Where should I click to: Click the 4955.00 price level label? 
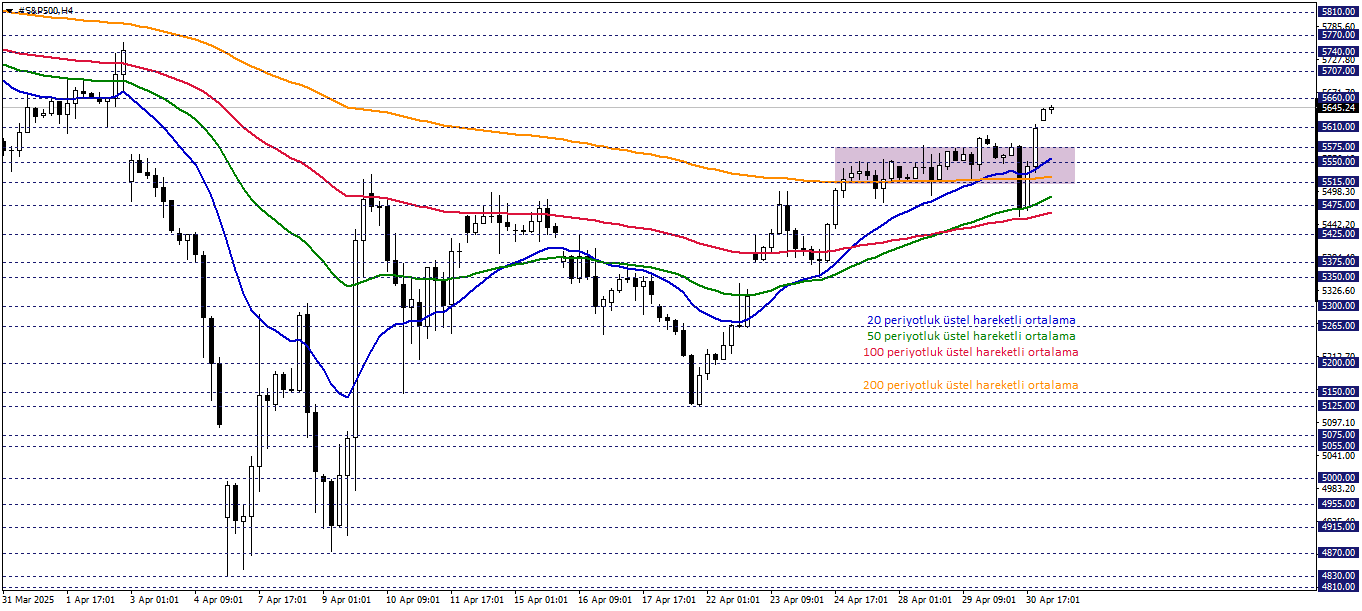1338,504
